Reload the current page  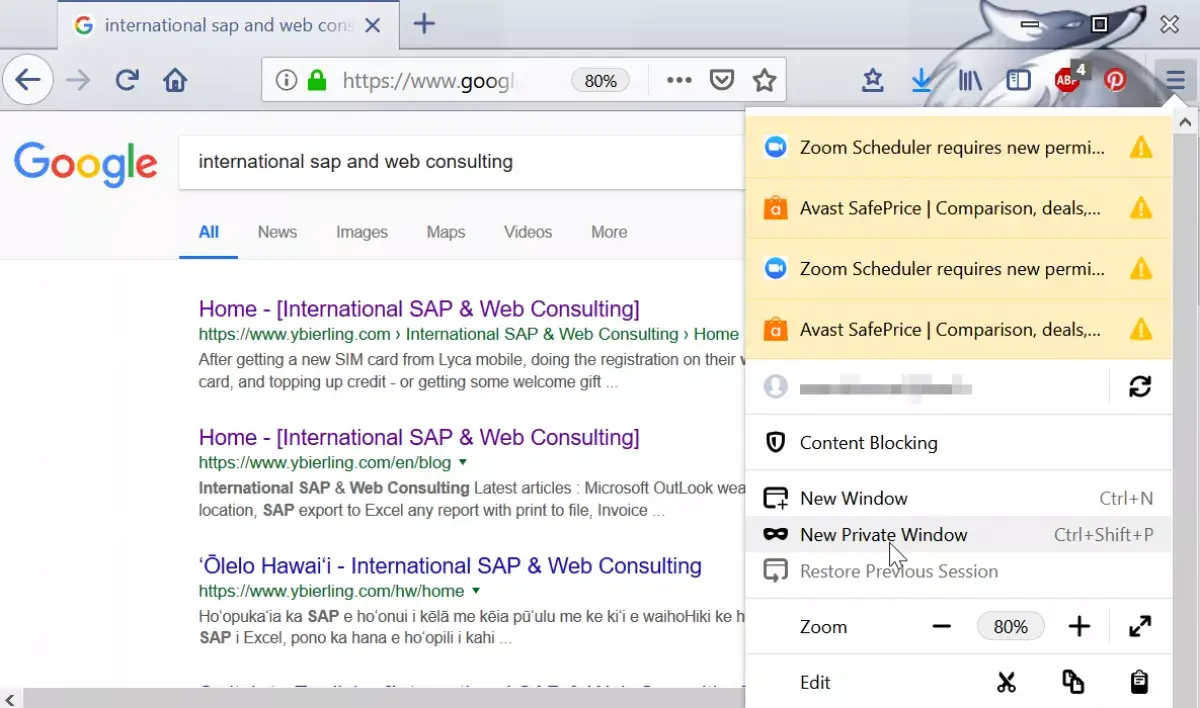tap(127, 80)
